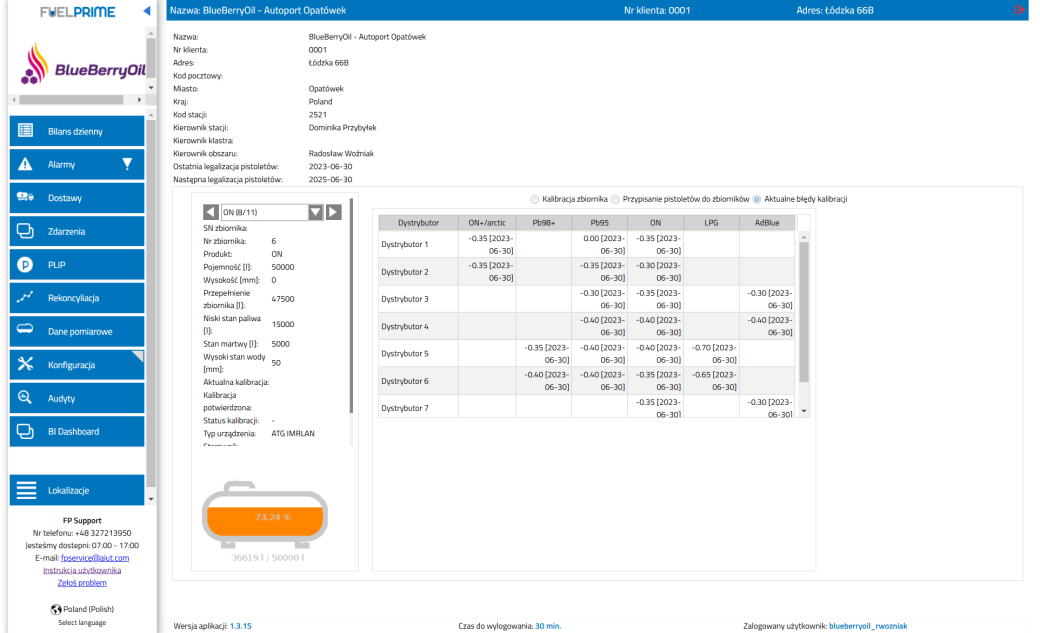
Task: Click the -0.65 LPG cell in Dystrybutor 6
Action: tap(711, 381)
